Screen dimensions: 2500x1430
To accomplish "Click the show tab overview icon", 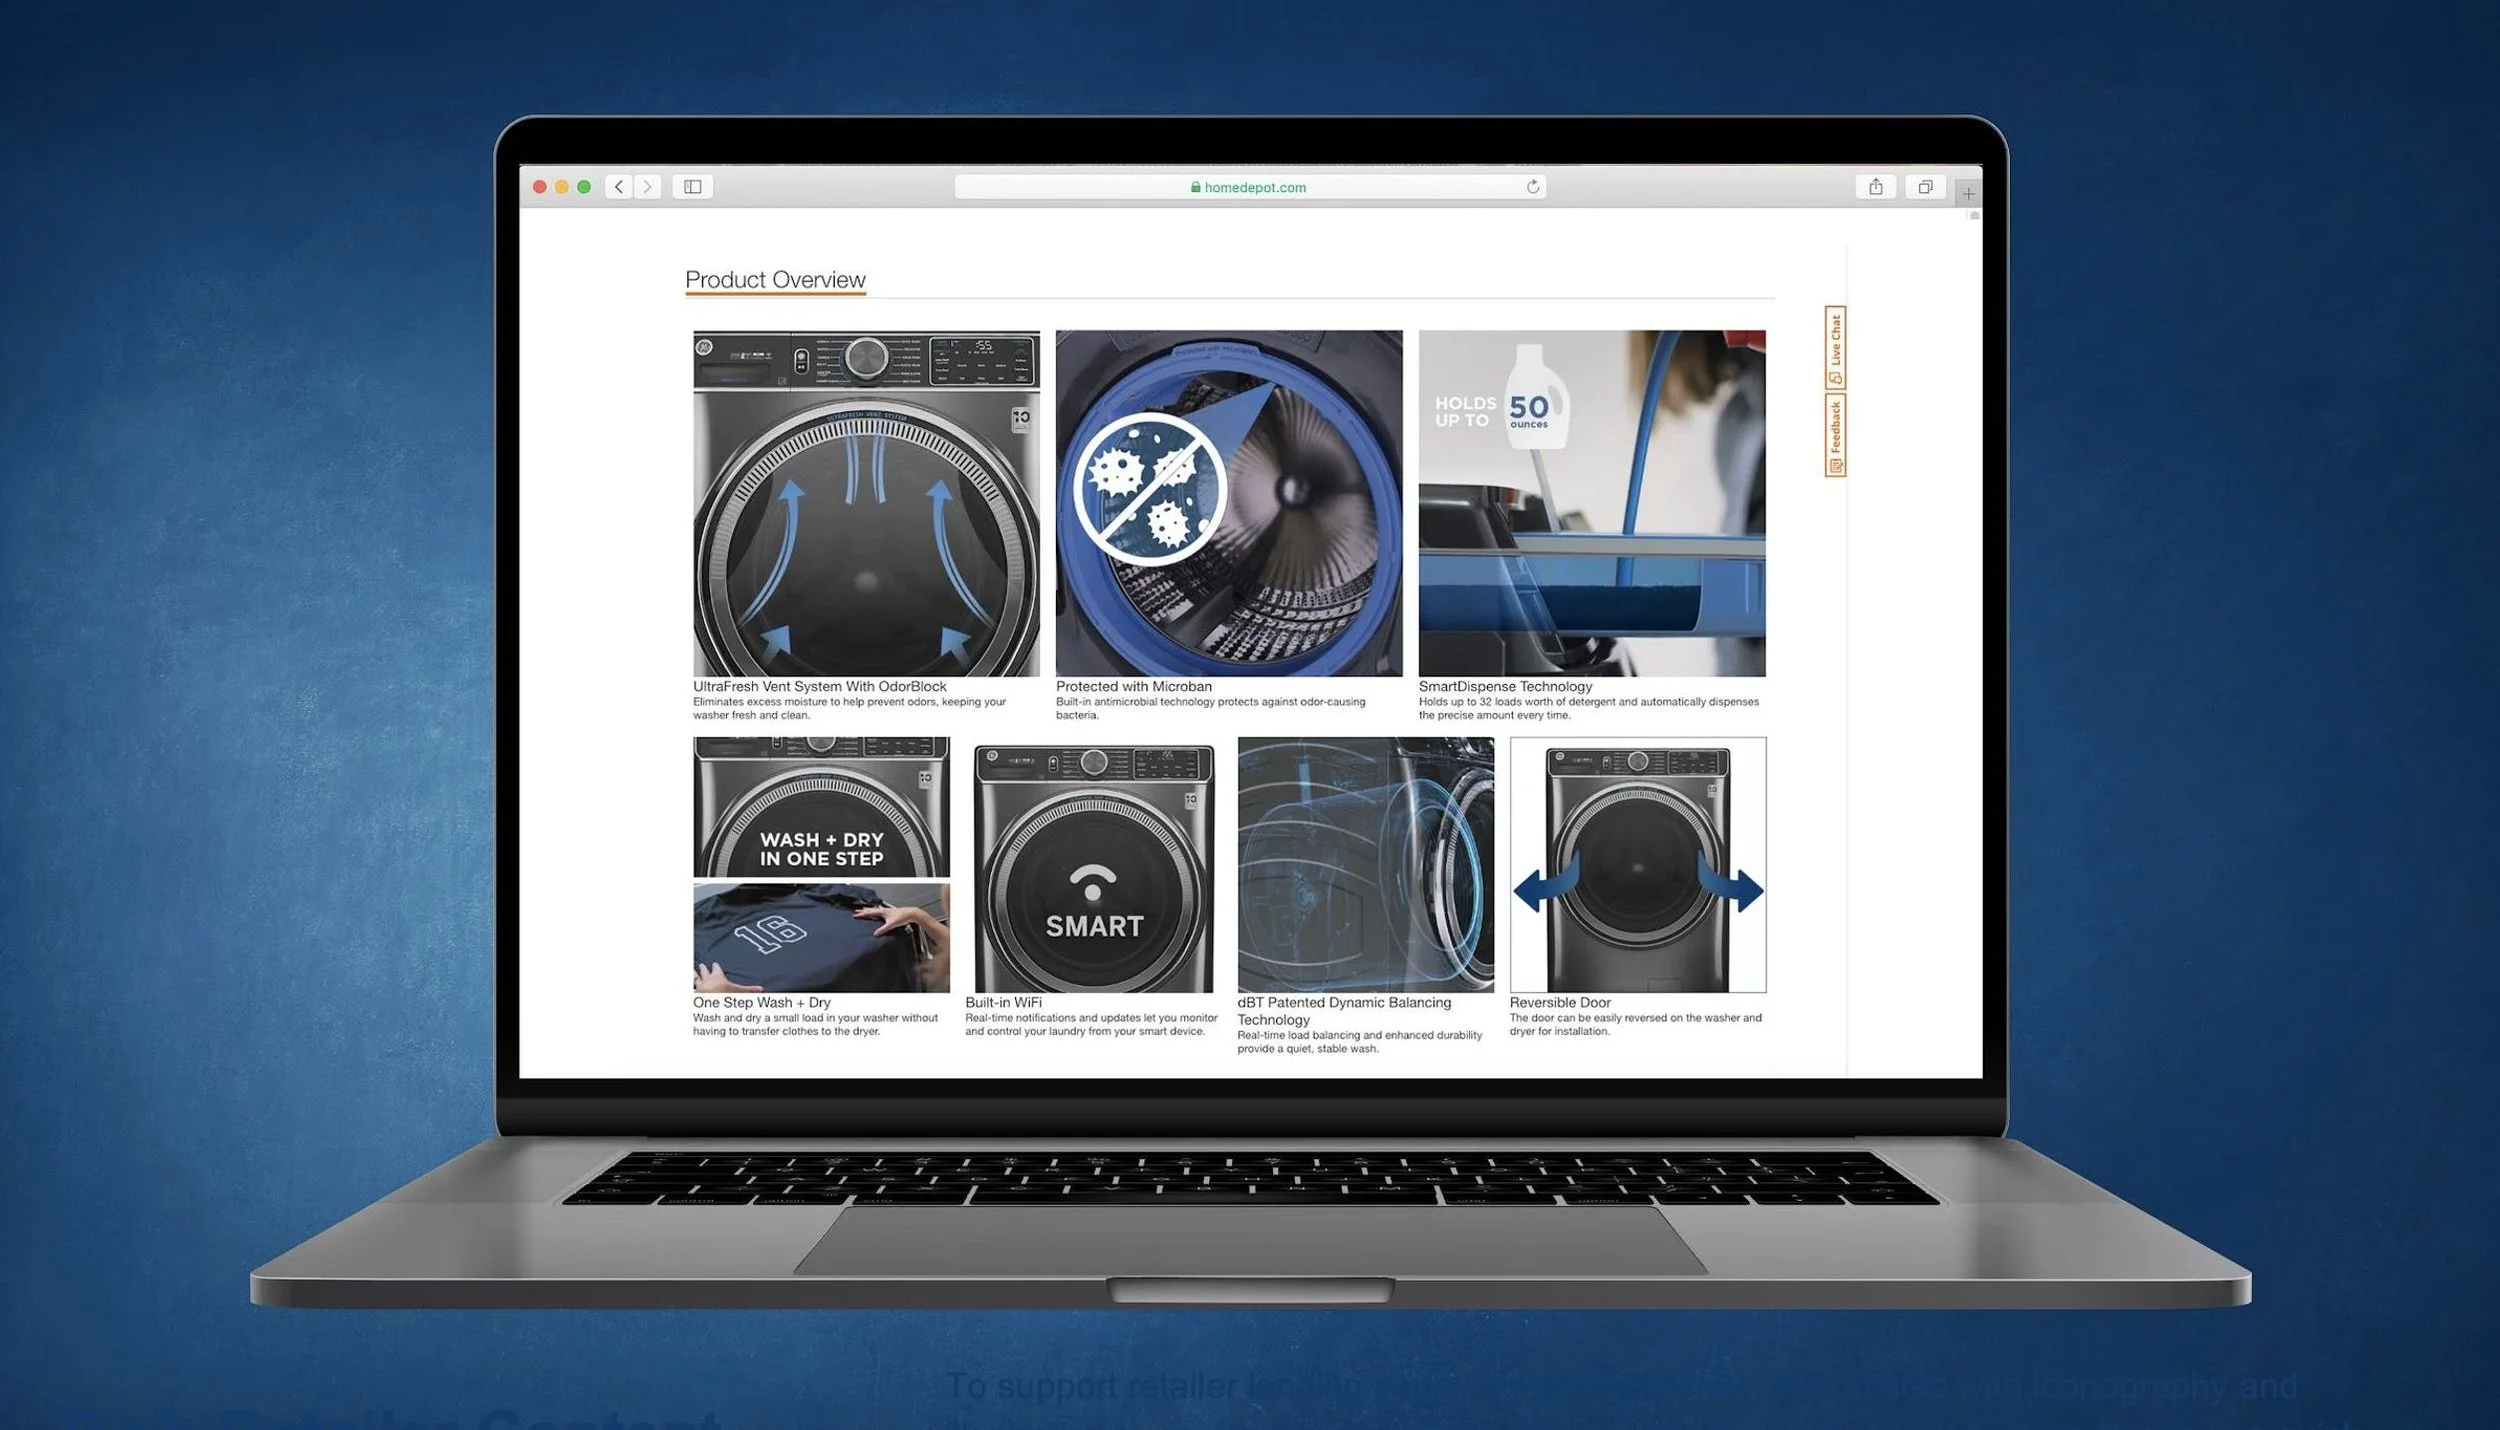I will click(x=1924, y=187).
